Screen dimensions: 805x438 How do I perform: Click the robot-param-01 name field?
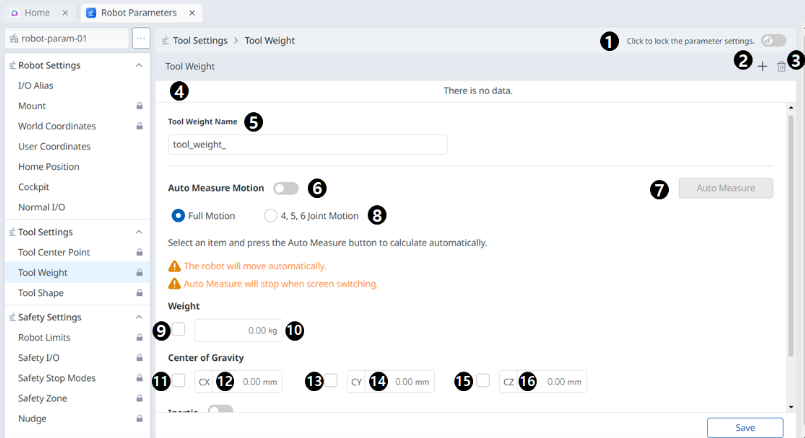click(66, 39)
